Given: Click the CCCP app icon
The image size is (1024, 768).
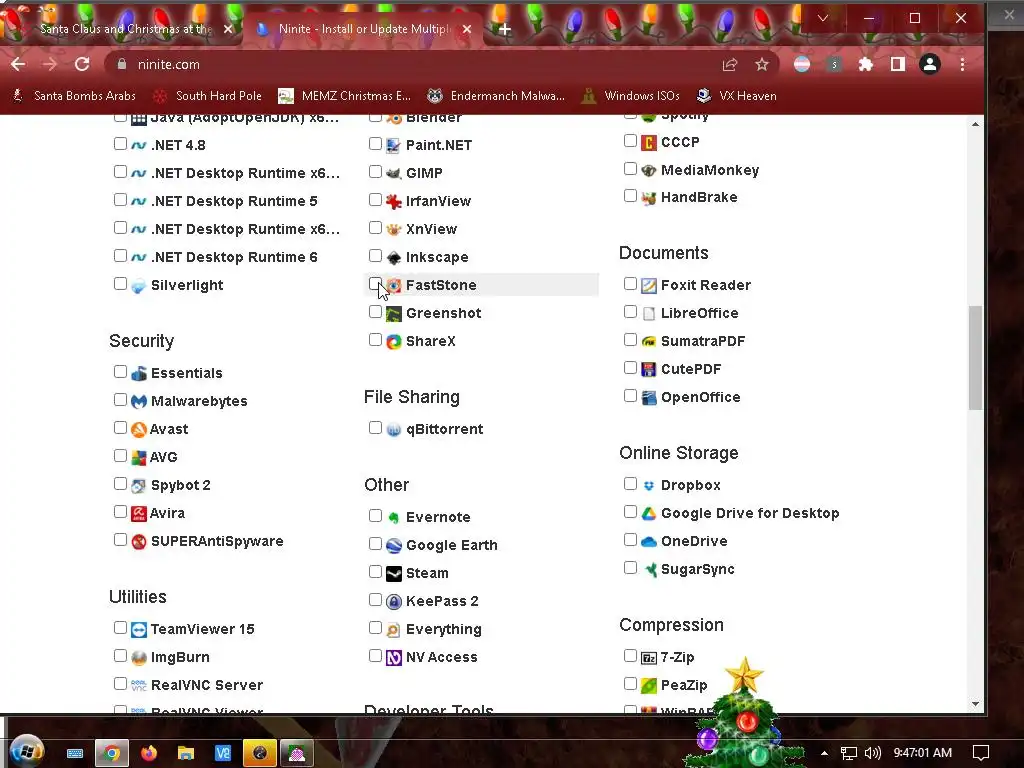Looking at the screenshot, I should point(648,142).
